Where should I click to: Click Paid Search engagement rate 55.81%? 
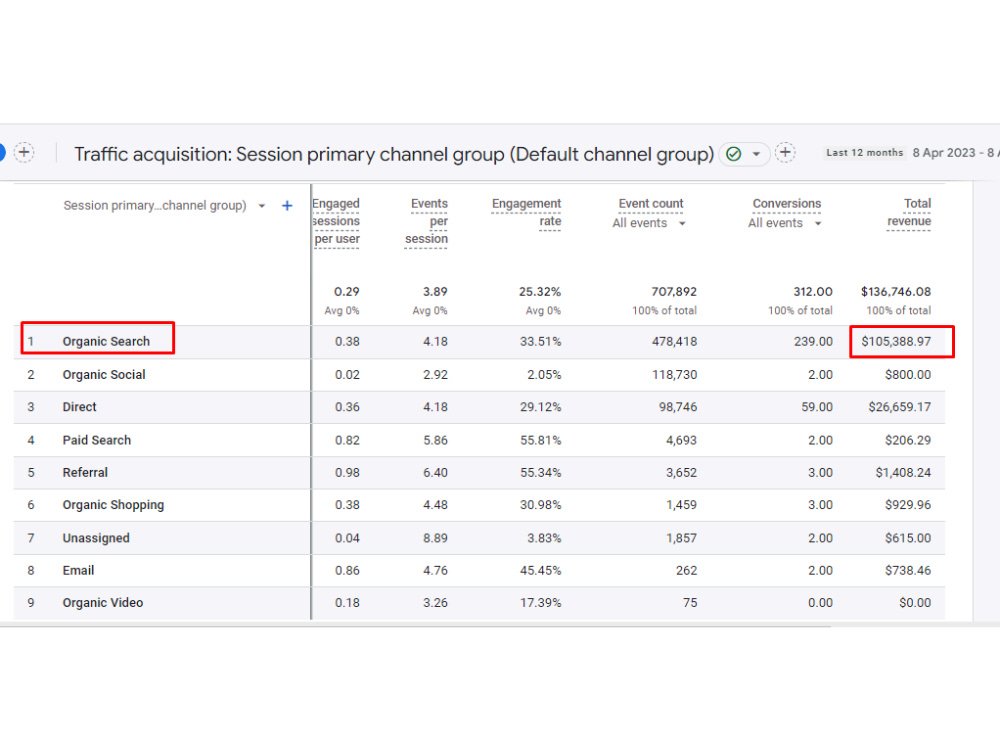540,440
